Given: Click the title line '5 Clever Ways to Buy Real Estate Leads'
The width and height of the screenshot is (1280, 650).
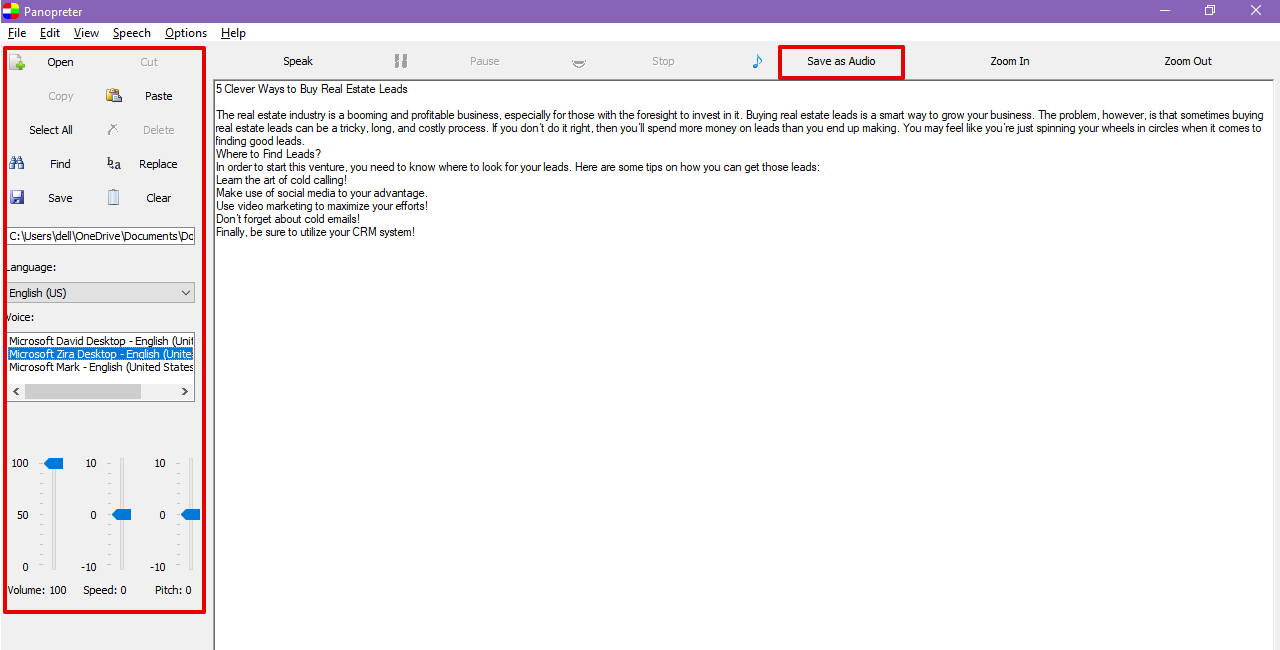Looking at the screenshot, I should coord(312,89).
